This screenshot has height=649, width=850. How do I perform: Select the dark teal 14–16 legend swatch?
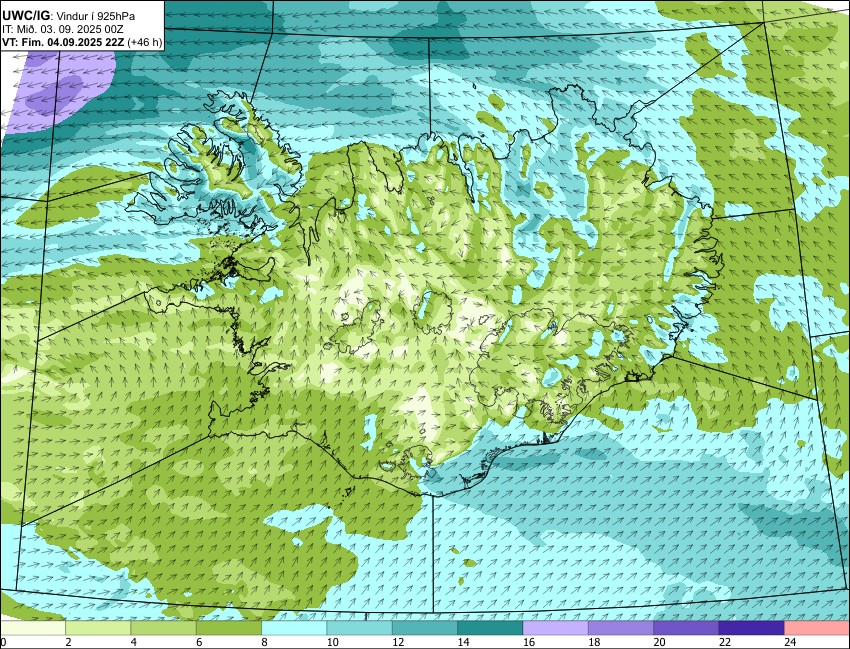coord(490,628)
